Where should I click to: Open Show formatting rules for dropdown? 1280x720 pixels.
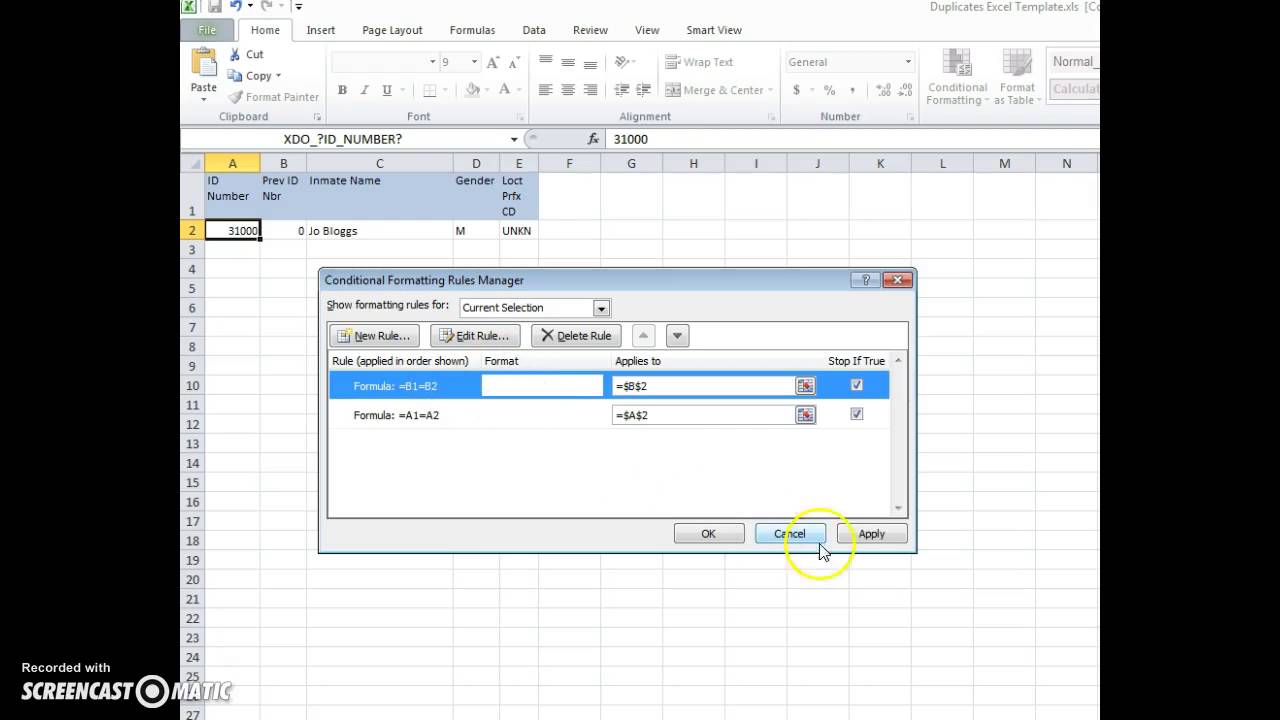coord(601,308)
